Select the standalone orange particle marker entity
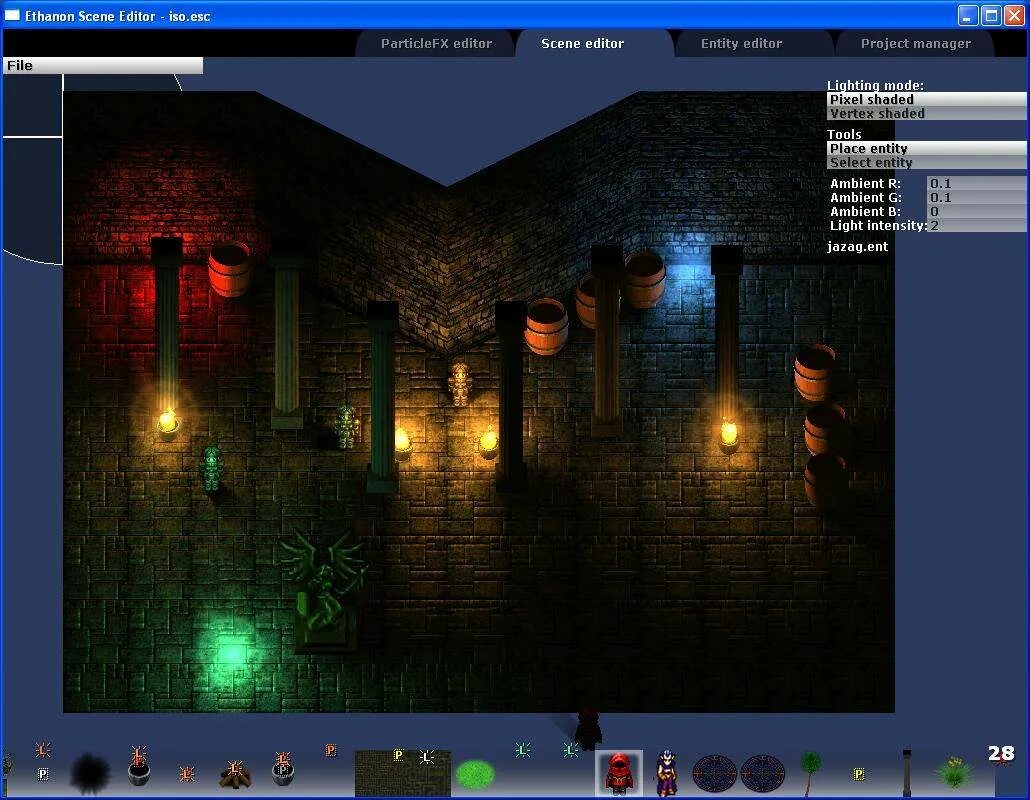1030x800 pixels. [331, 750]
